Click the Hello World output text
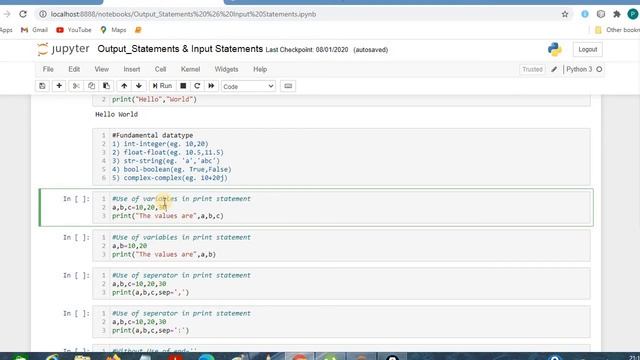640x360 pixels. (x=116, y=114)
